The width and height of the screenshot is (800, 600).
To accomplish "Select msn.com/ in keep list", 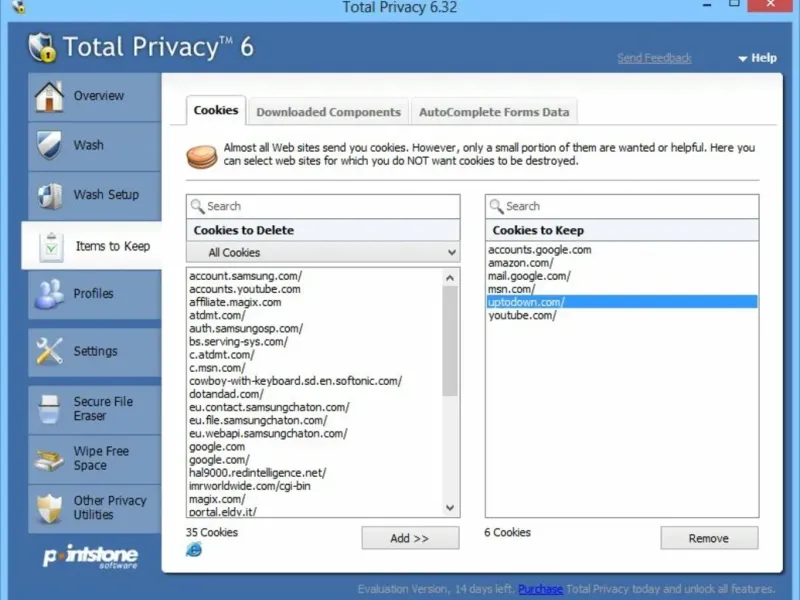I will [512, 289].
